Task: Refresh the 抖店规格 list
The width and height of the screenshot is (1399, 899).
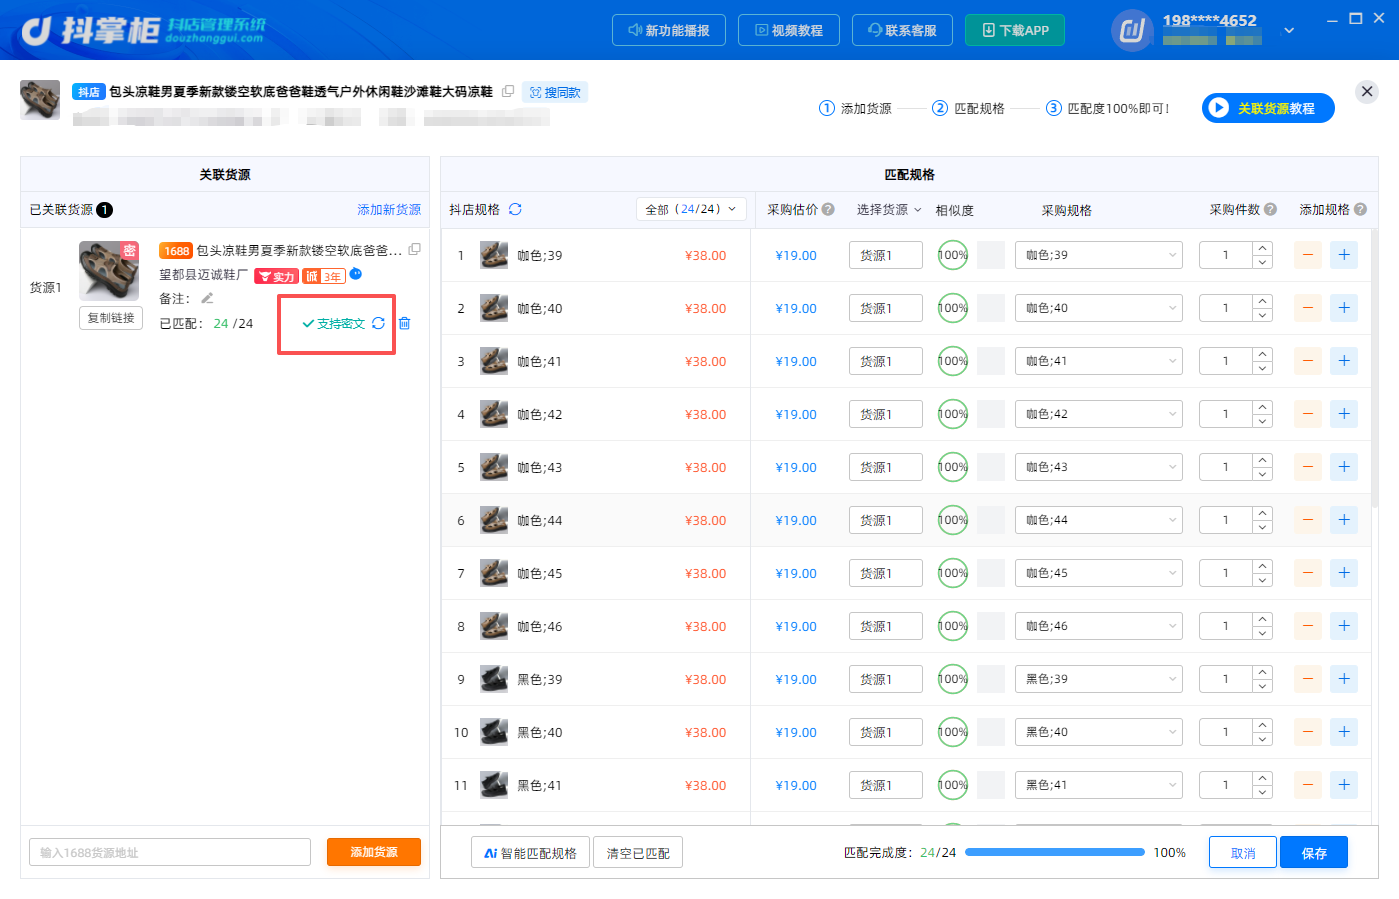Action: (x=515, y=209)
